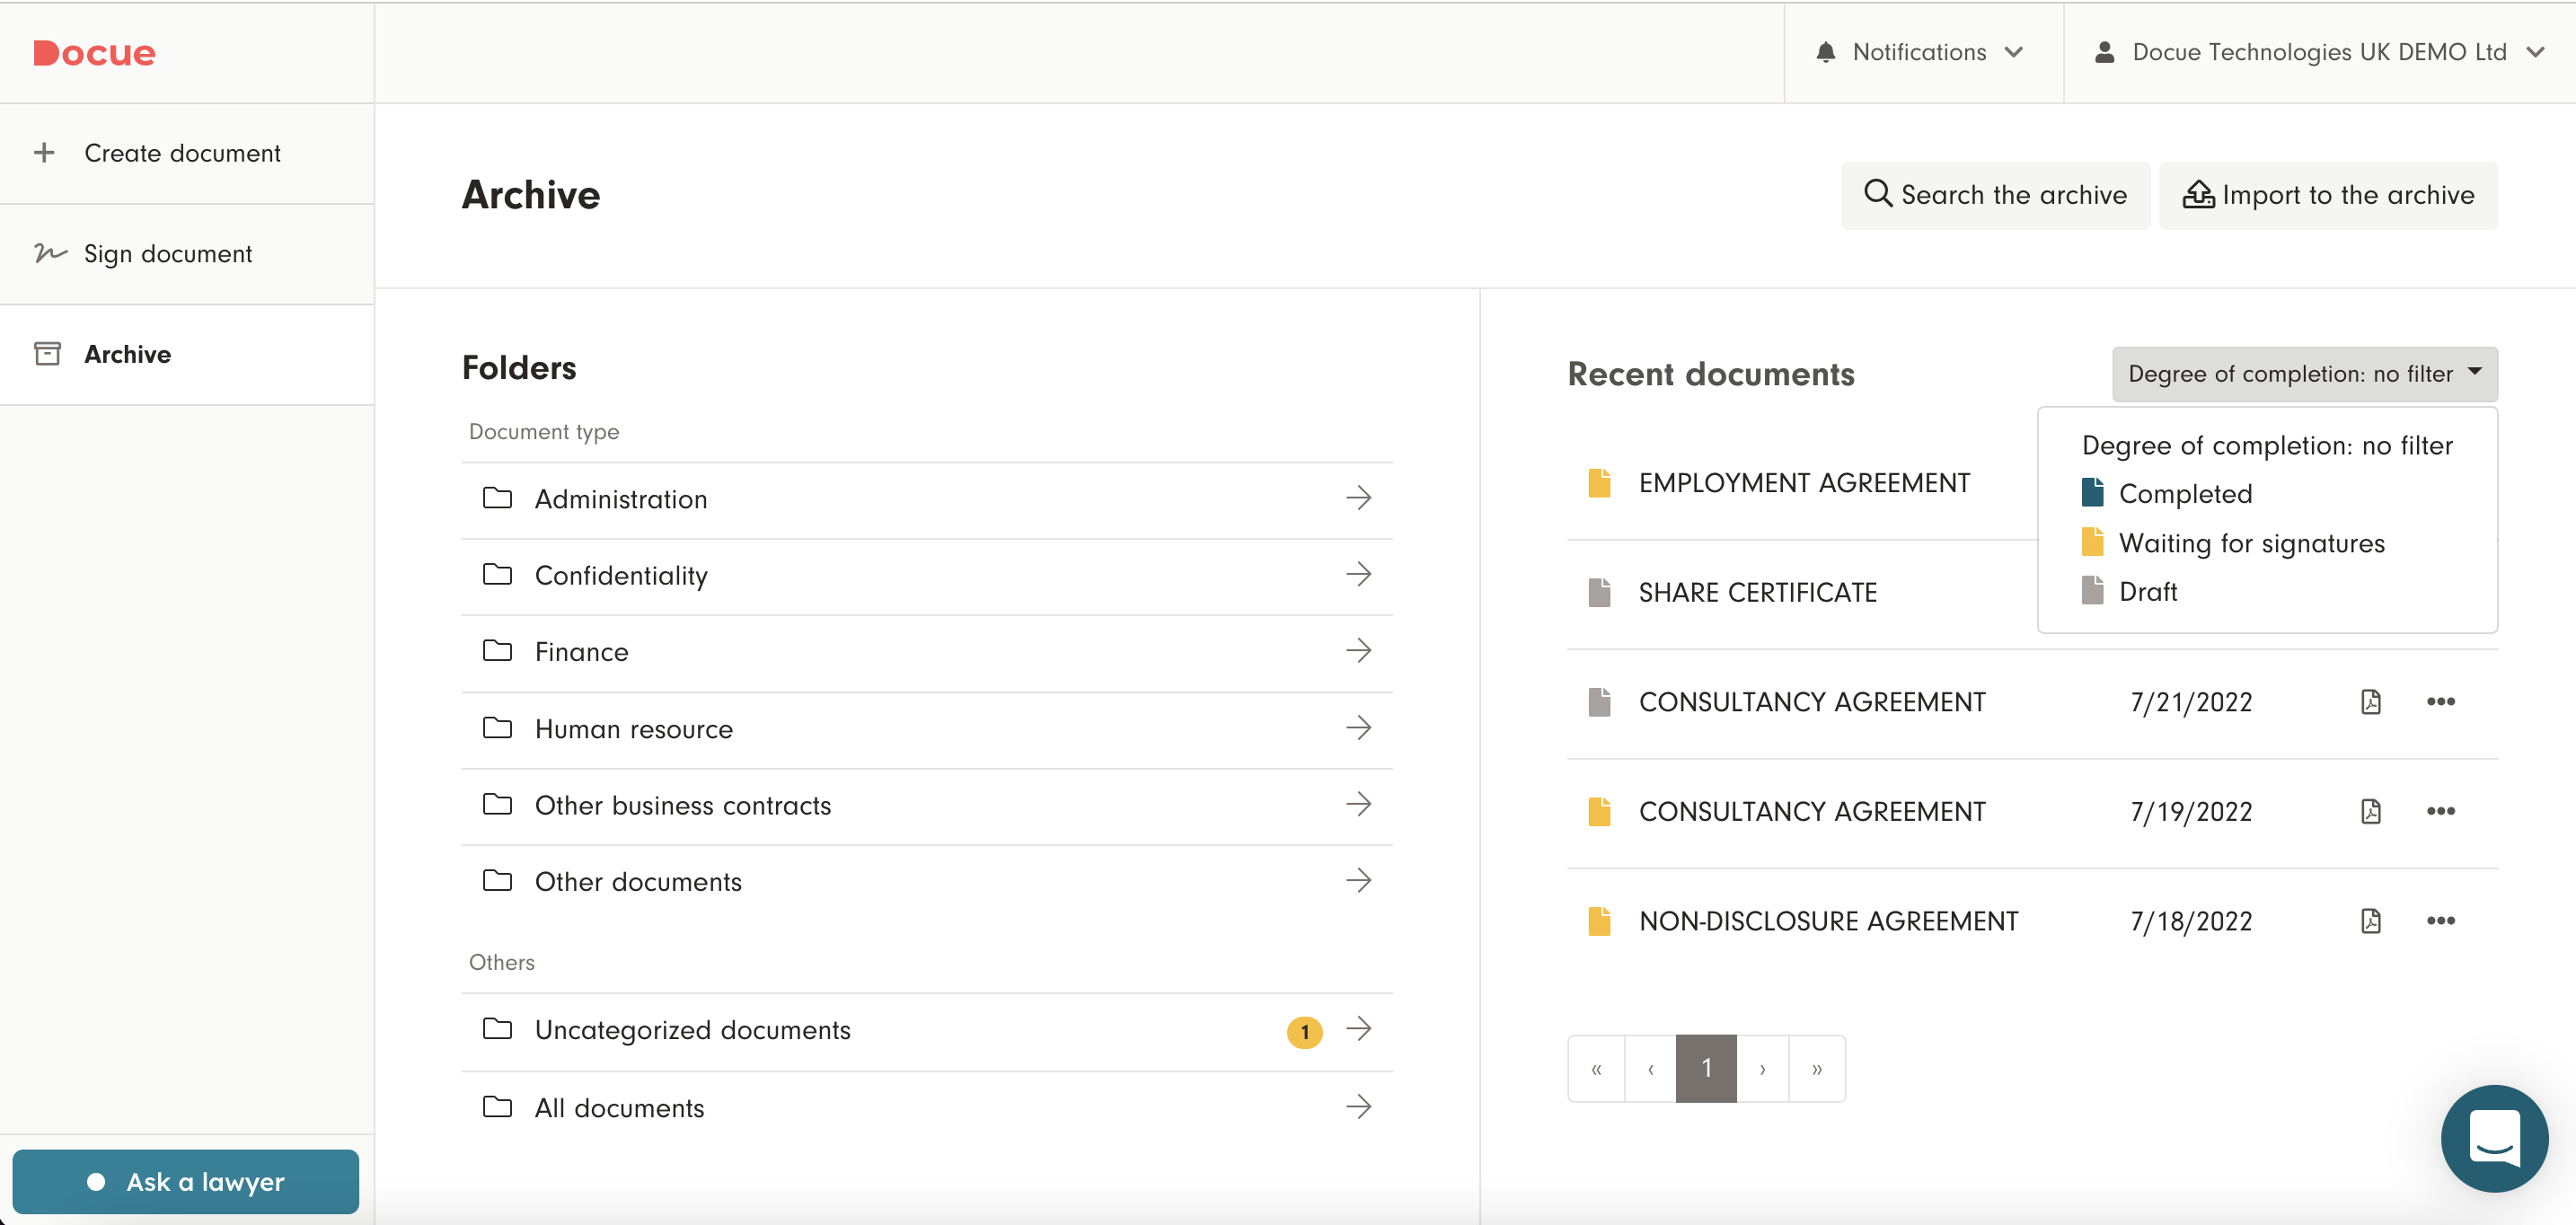Select the Waiting for signatures filter option
Image resolution: width=2576 pixels, height=1225 pixels.
click(x=2252, y=542)
